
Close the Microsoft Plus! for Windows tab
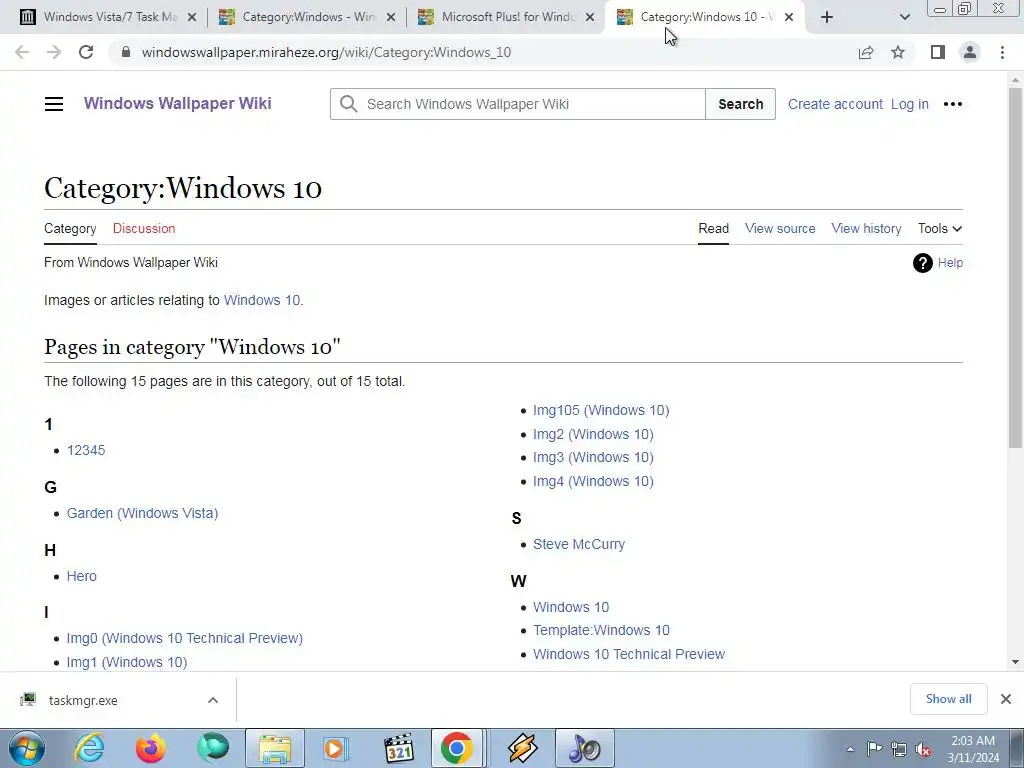590,17
